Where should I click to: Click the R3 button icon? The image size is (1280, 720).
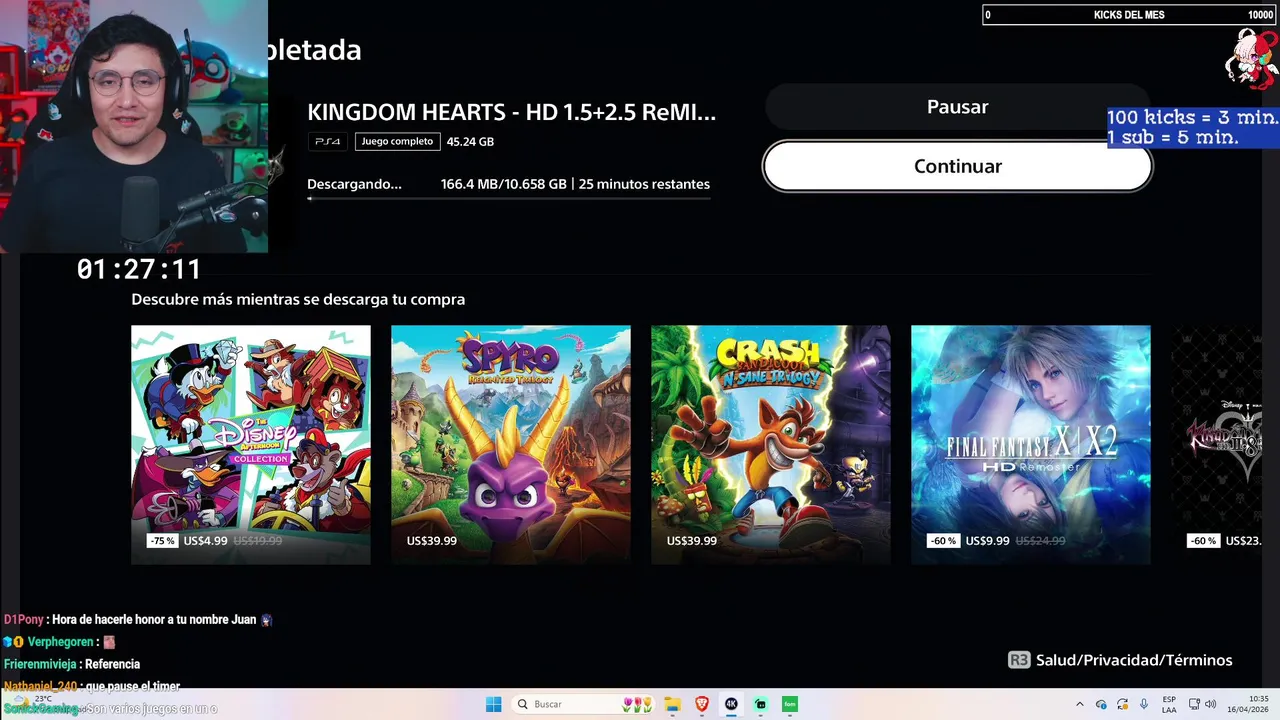[x=1019, y=660]
